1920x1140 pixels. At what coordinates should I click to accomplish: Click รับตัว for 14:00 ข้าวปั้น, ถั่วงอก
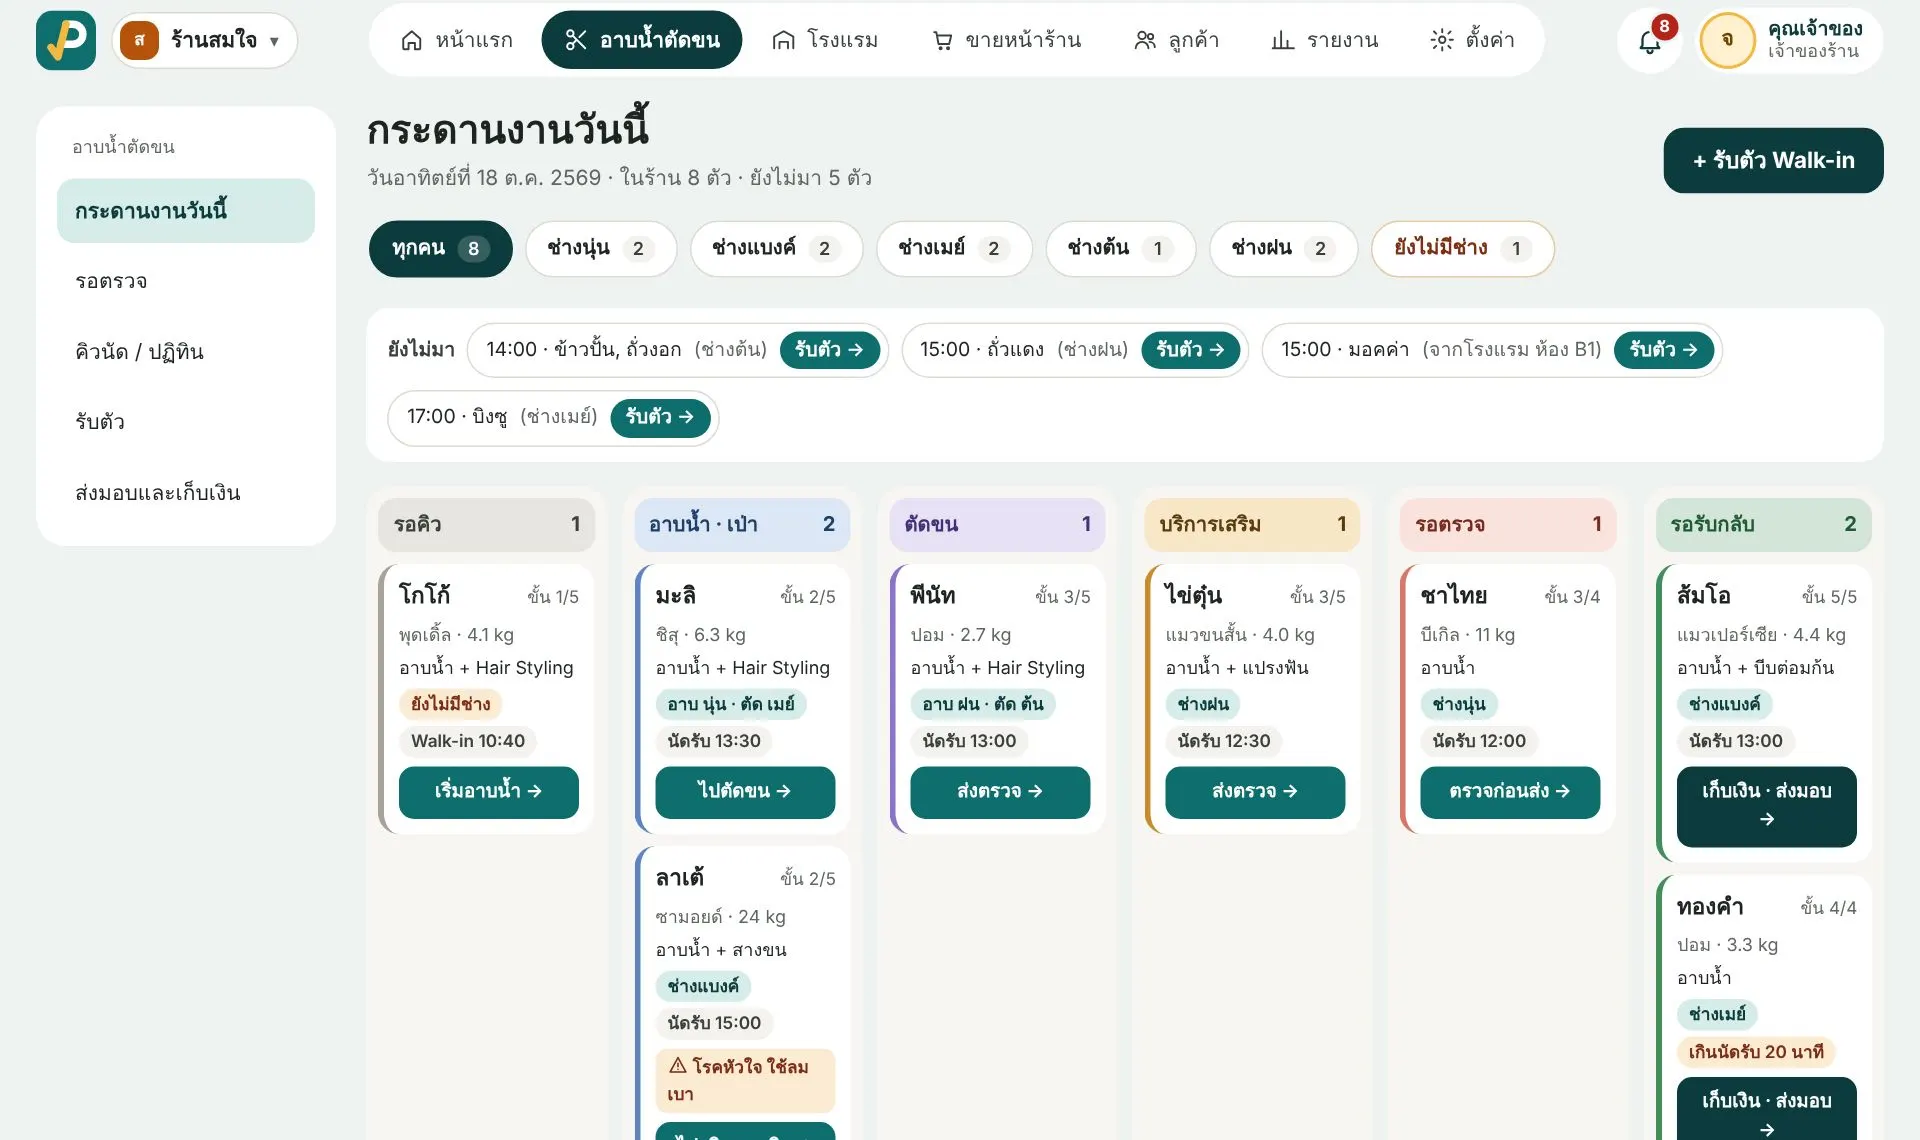click(x=829, y=350)
